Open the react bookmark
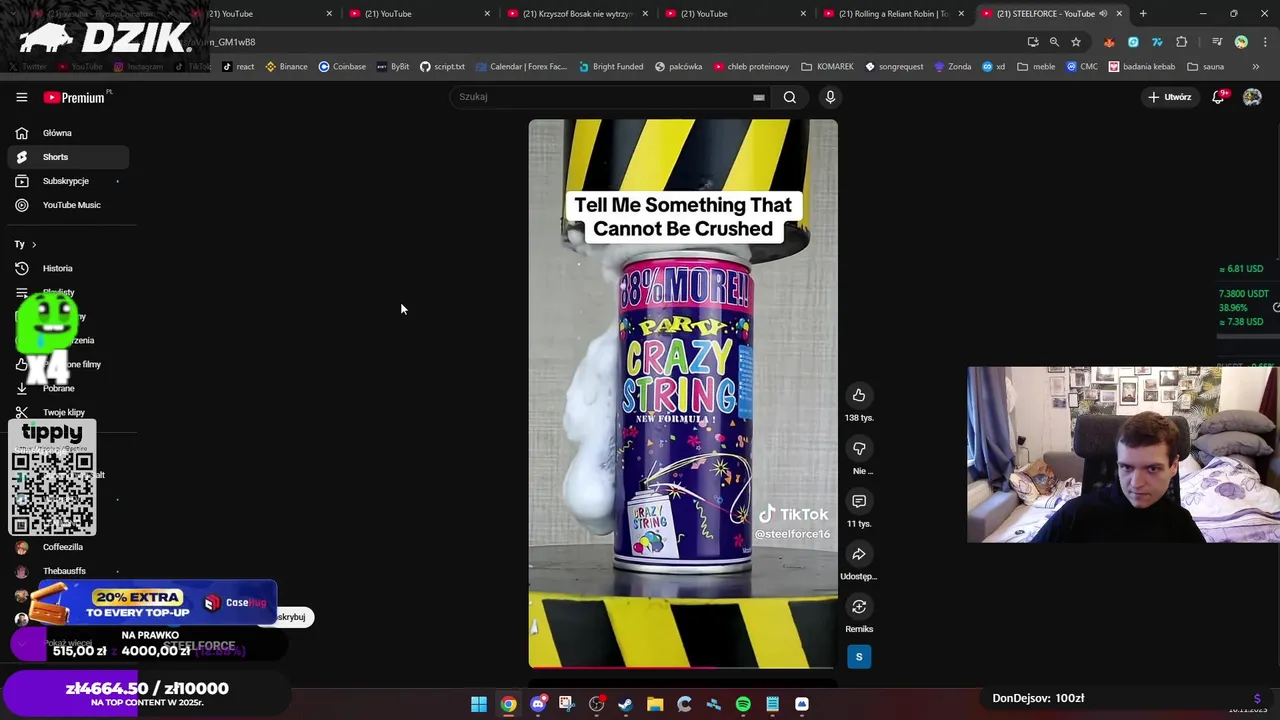Screen dimensions: 1280x720 238,67
